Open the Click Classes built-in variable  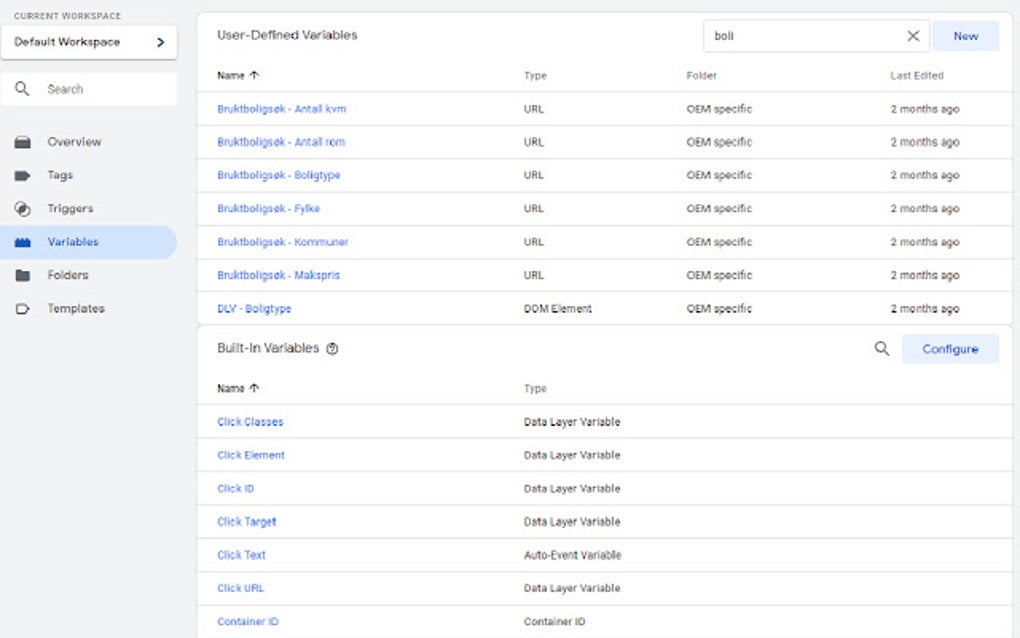click(249, 421)
